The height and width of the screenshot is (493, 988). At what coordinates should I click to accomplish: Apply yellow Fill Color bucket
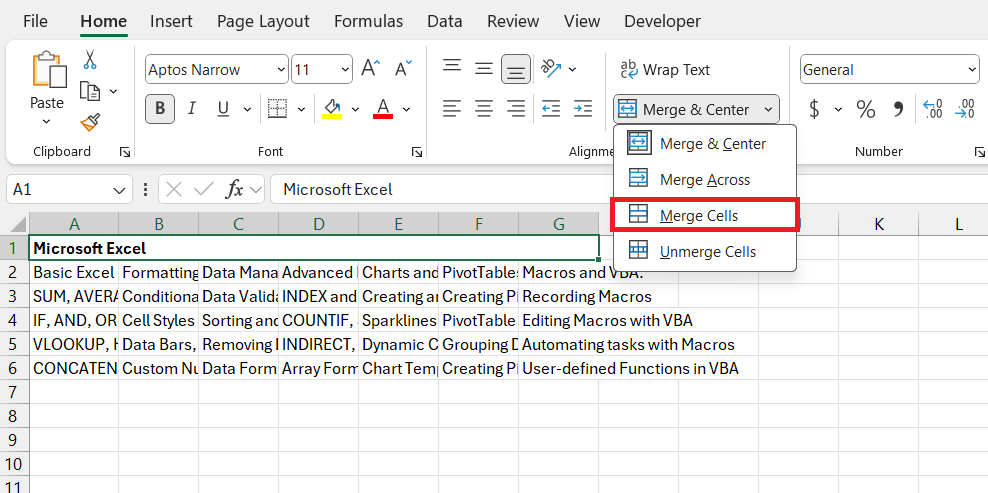[332, 109]
